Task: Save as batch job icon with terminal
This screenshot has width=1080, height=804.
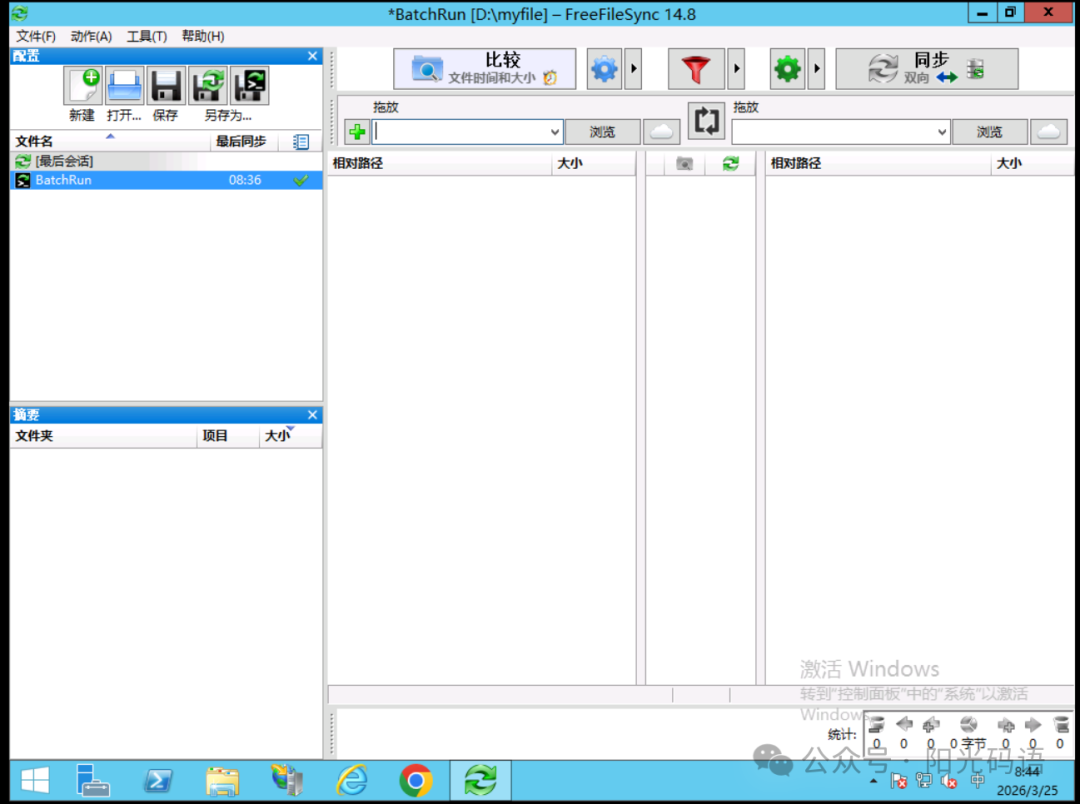Action: 249,86
